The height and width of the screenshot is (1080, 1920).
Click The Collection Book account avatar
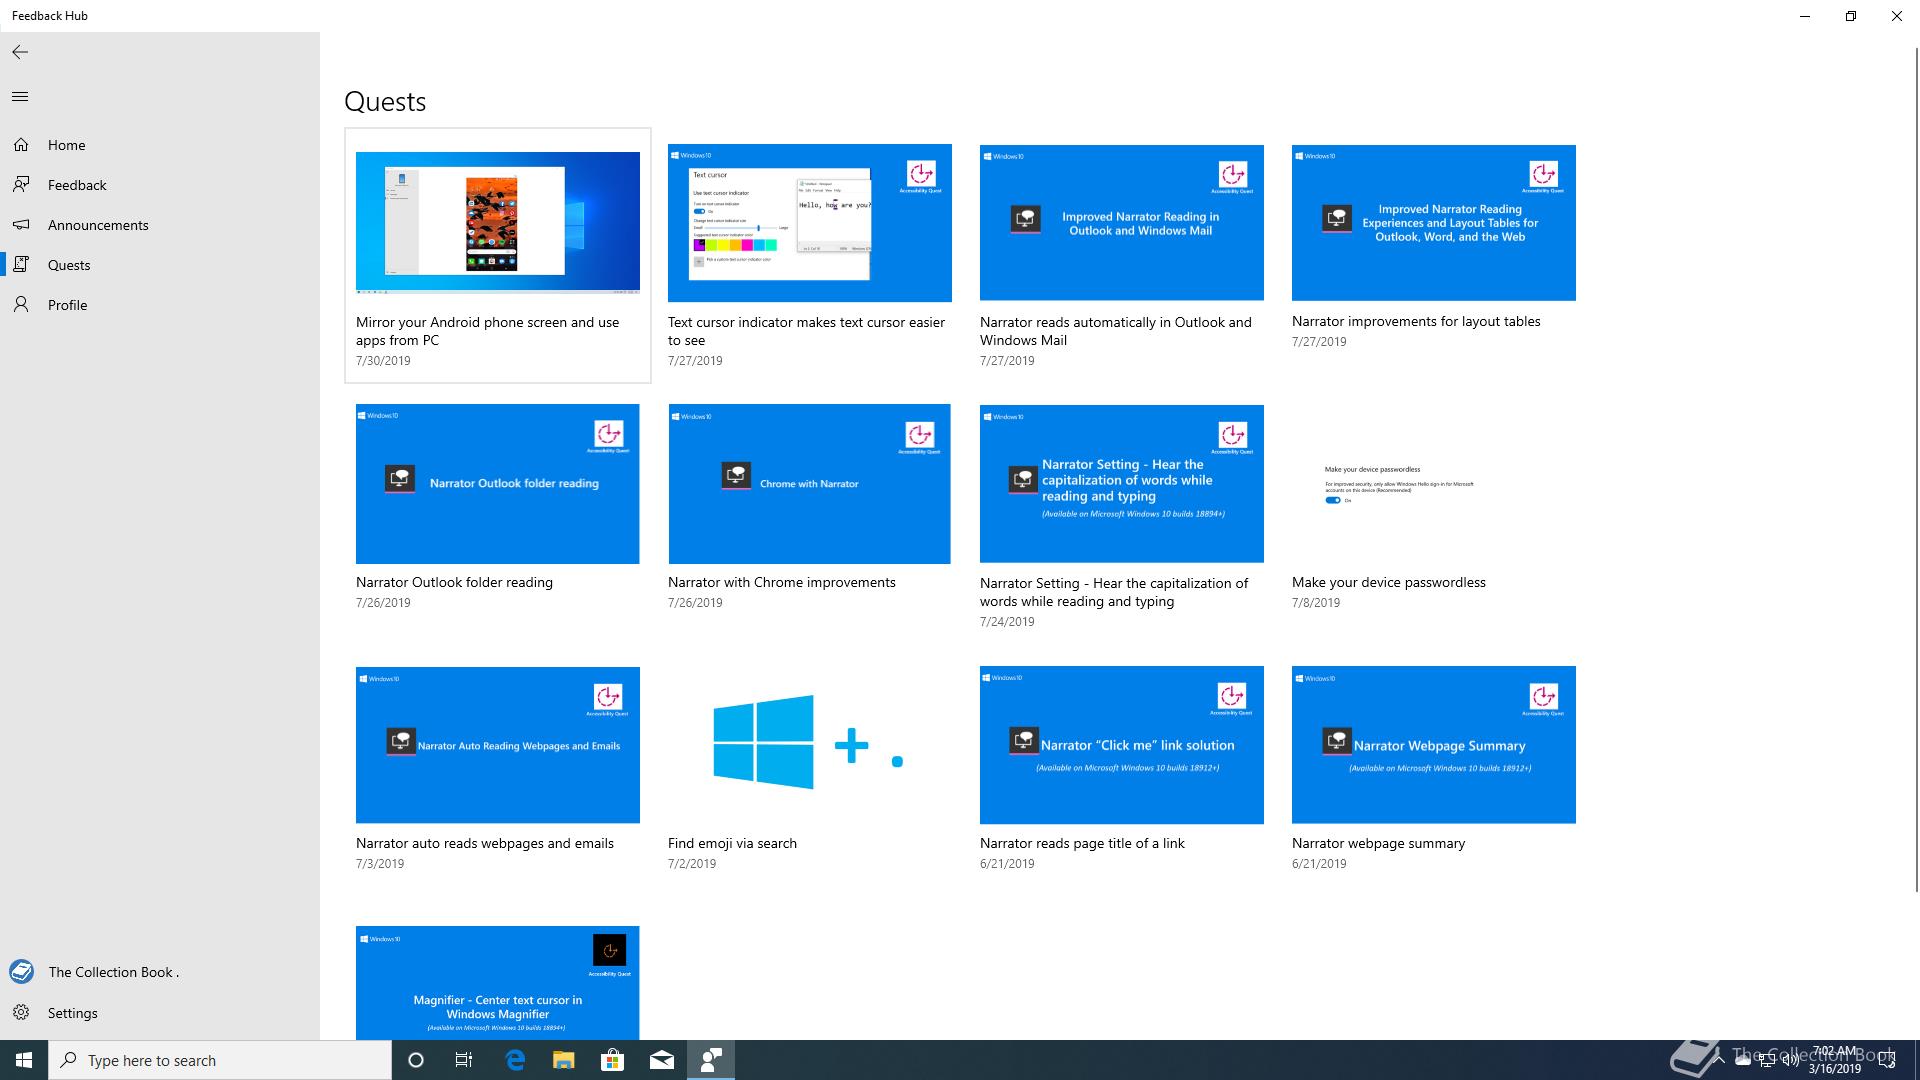[x=21, y=971]
